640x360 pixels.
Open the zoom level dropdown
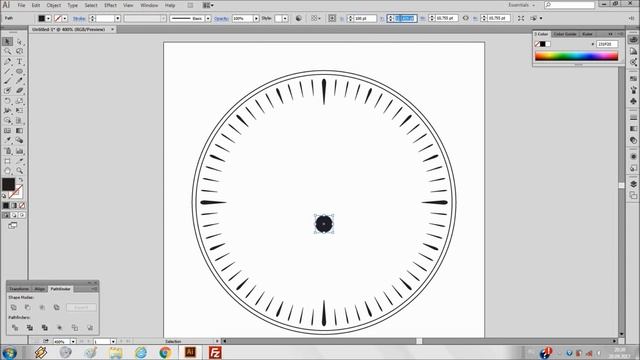coord(73,341)
